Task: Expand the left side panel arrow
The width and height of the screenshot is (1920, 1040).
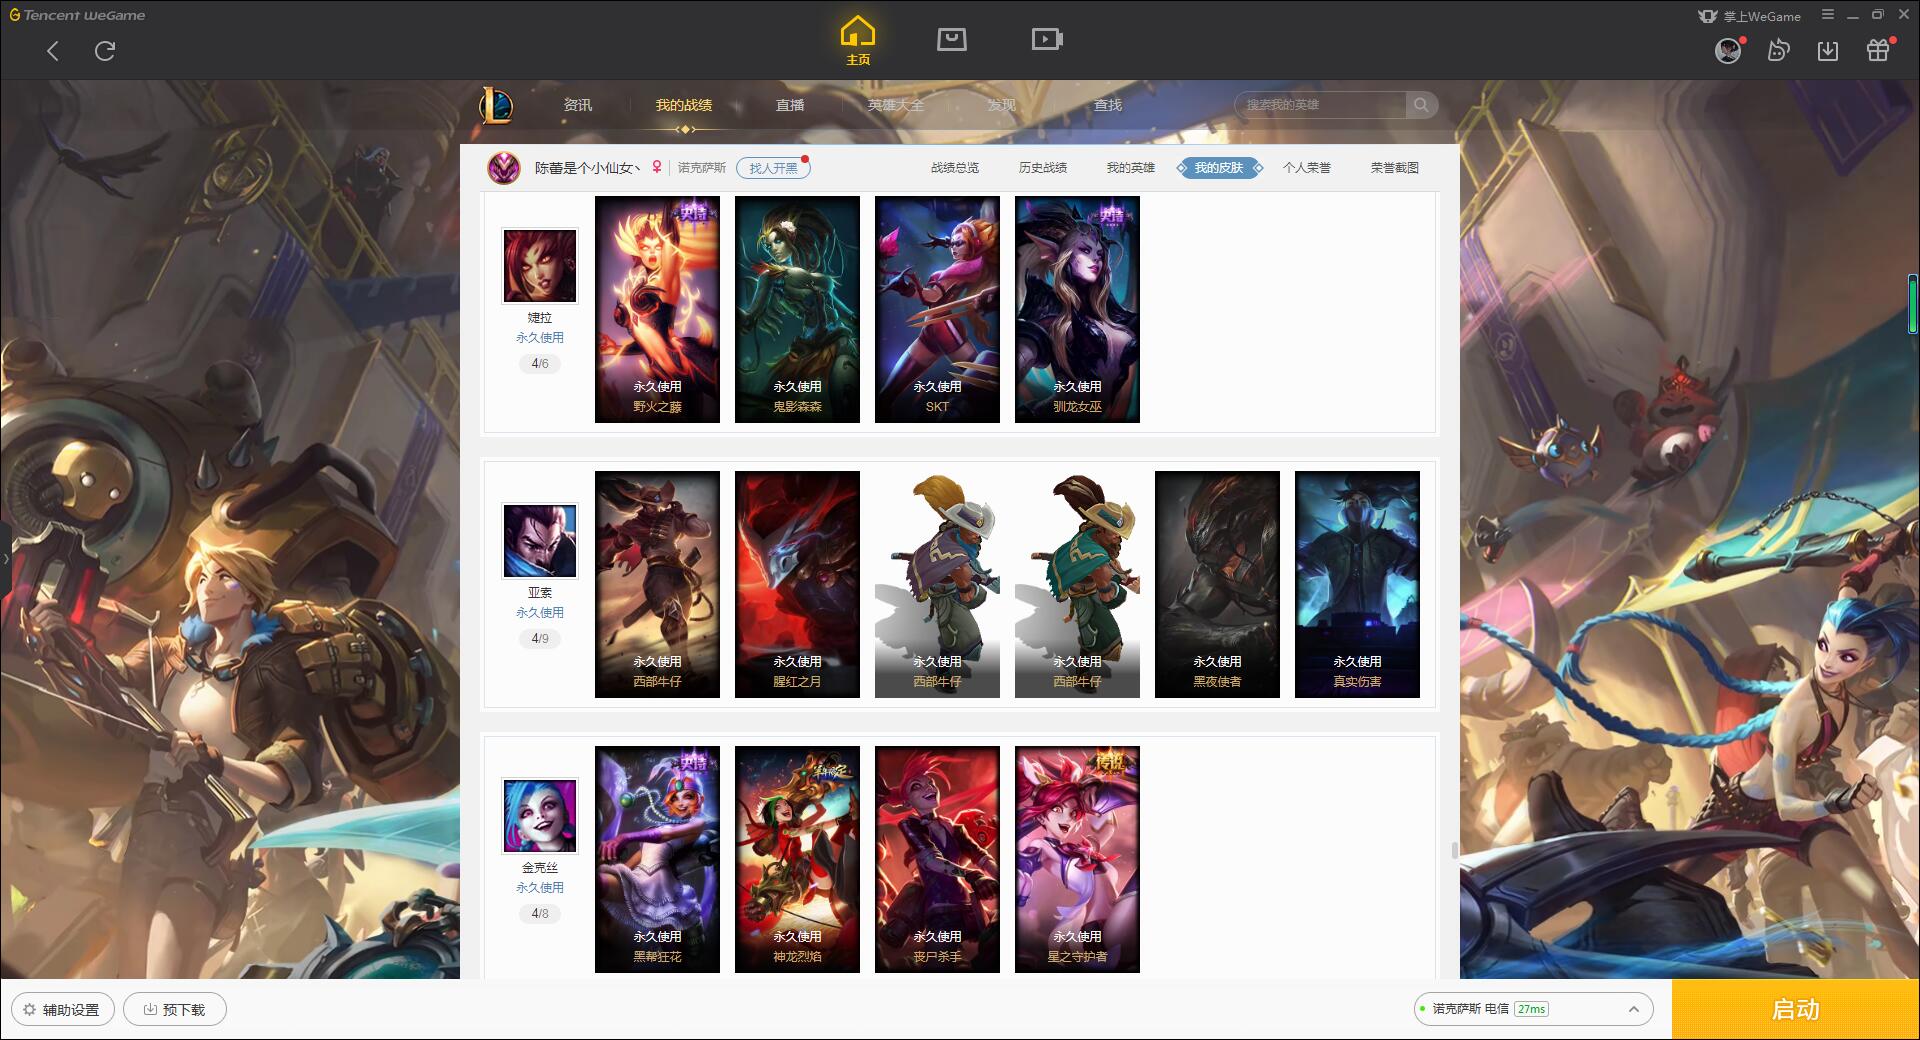Action: [5, 559]
